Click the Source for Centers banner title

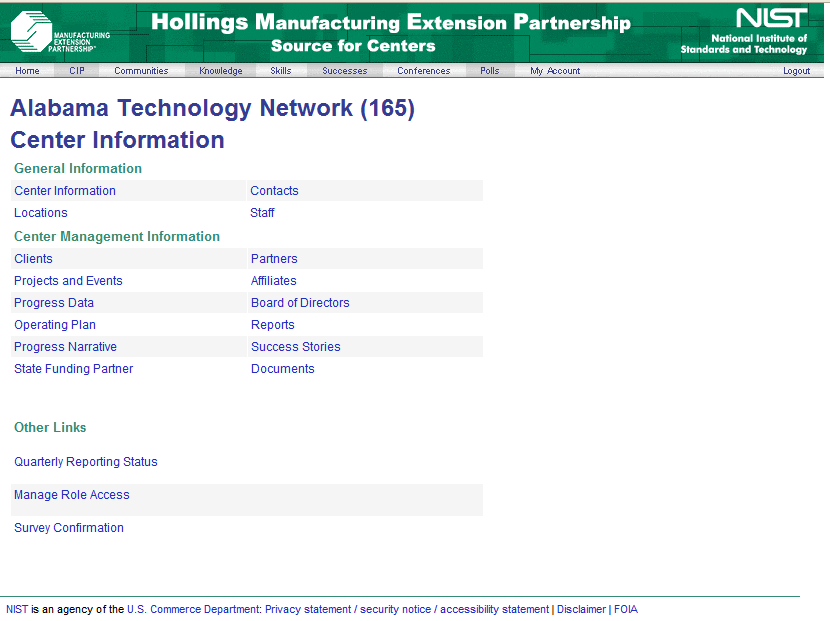point(353,46)
